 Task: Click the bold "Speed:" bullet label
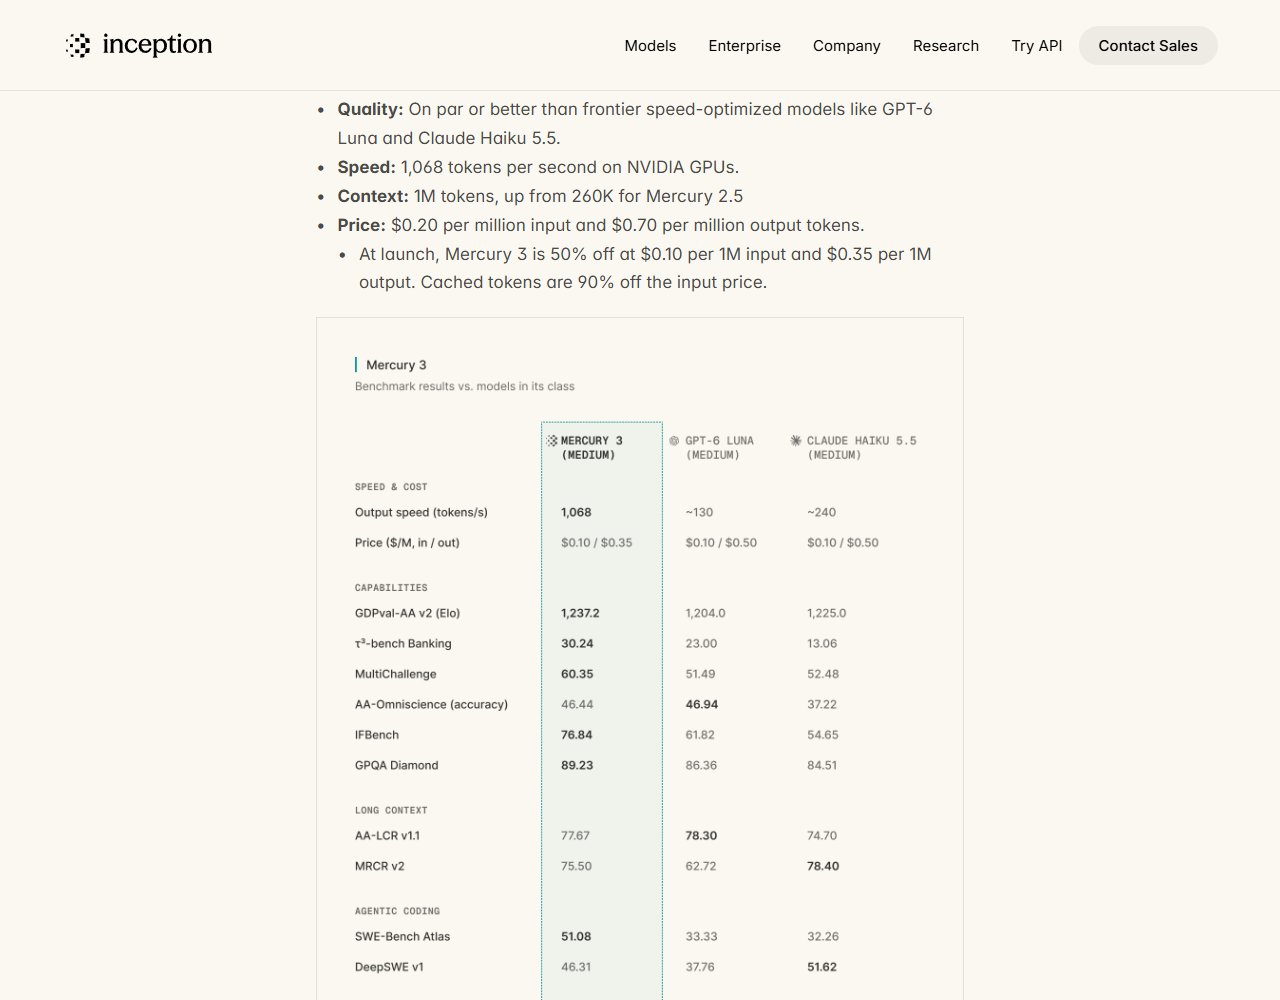click(x=367, y=167)
